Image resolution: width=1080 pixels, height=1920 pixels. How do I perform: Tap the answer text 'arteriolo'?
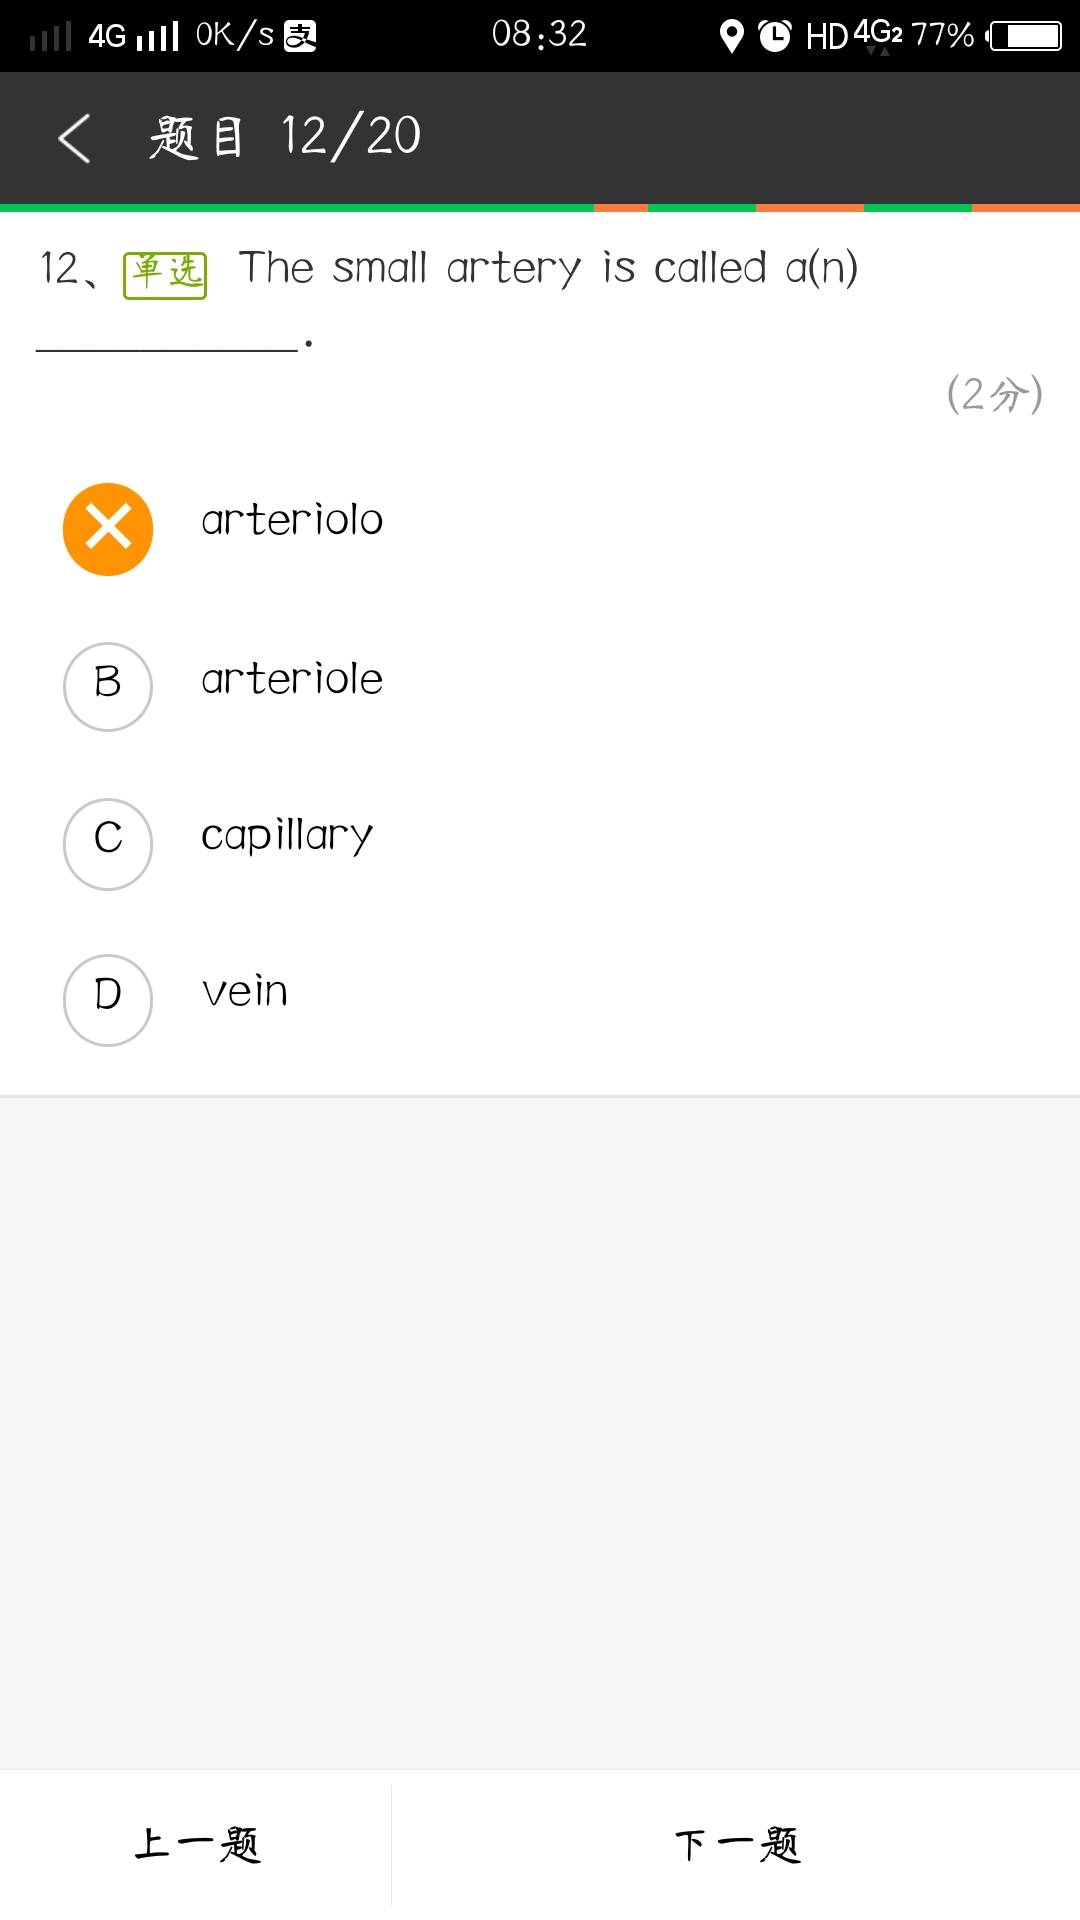(x=292, y=521)
